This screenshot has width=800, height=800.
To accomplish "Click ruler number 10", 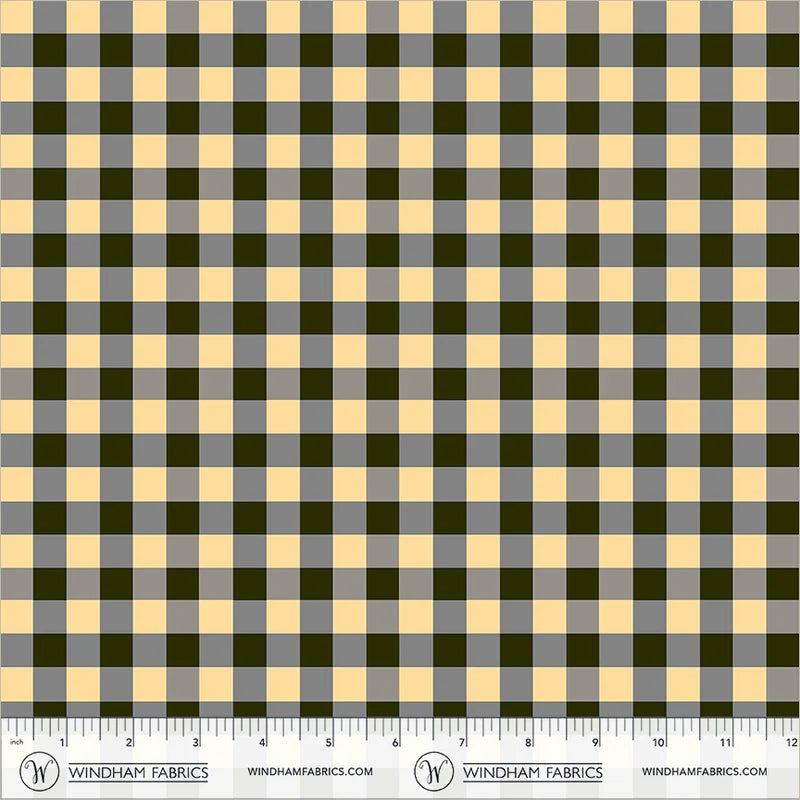I will point(659,742).
